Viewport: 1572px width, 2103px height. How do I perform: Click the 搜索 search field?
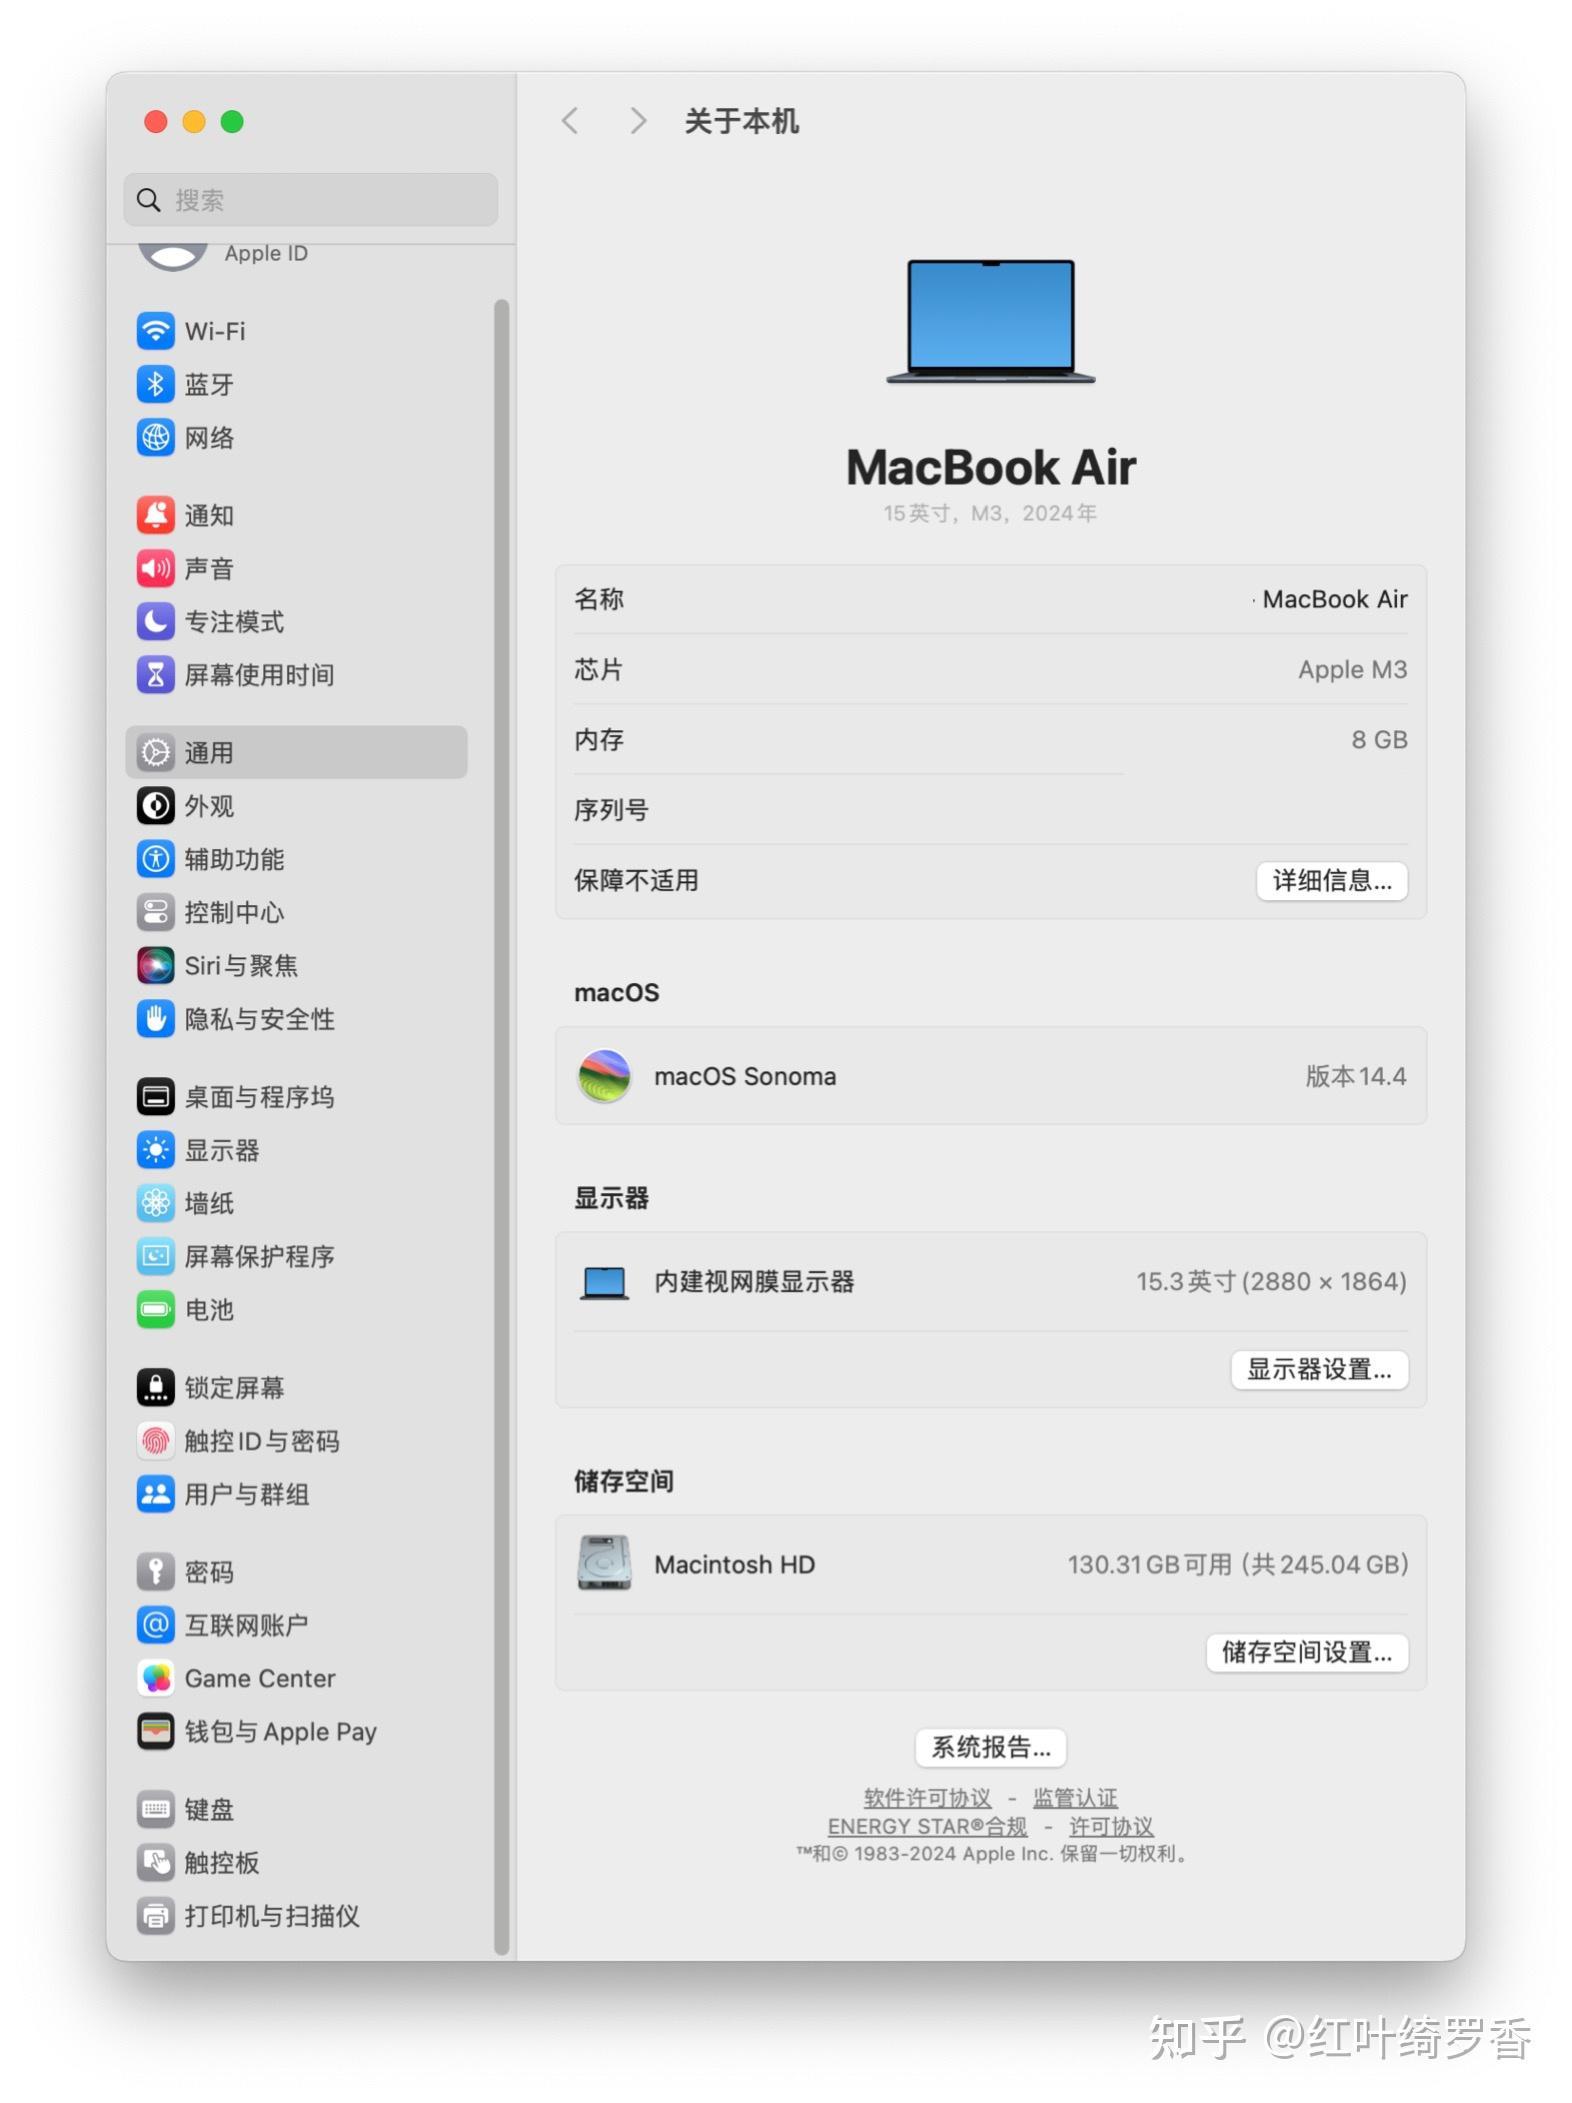point(311,200)
